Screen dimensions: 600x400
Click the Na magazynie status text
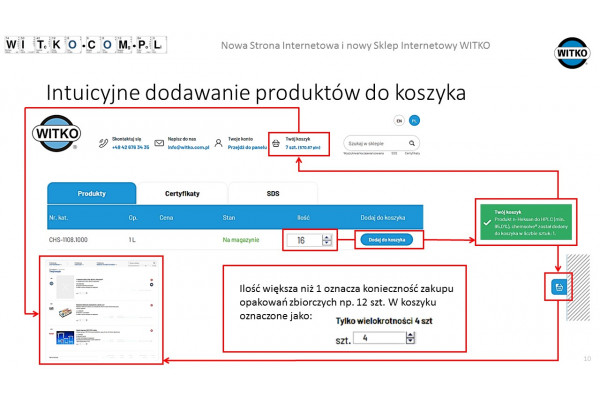coord(241,240)
